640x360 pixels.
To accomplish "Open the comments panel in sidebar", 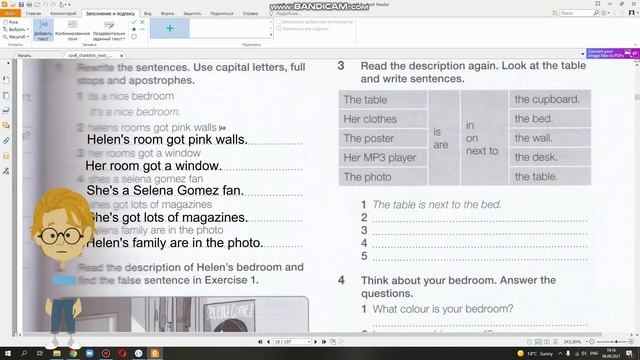I will [x=6, y=125].
